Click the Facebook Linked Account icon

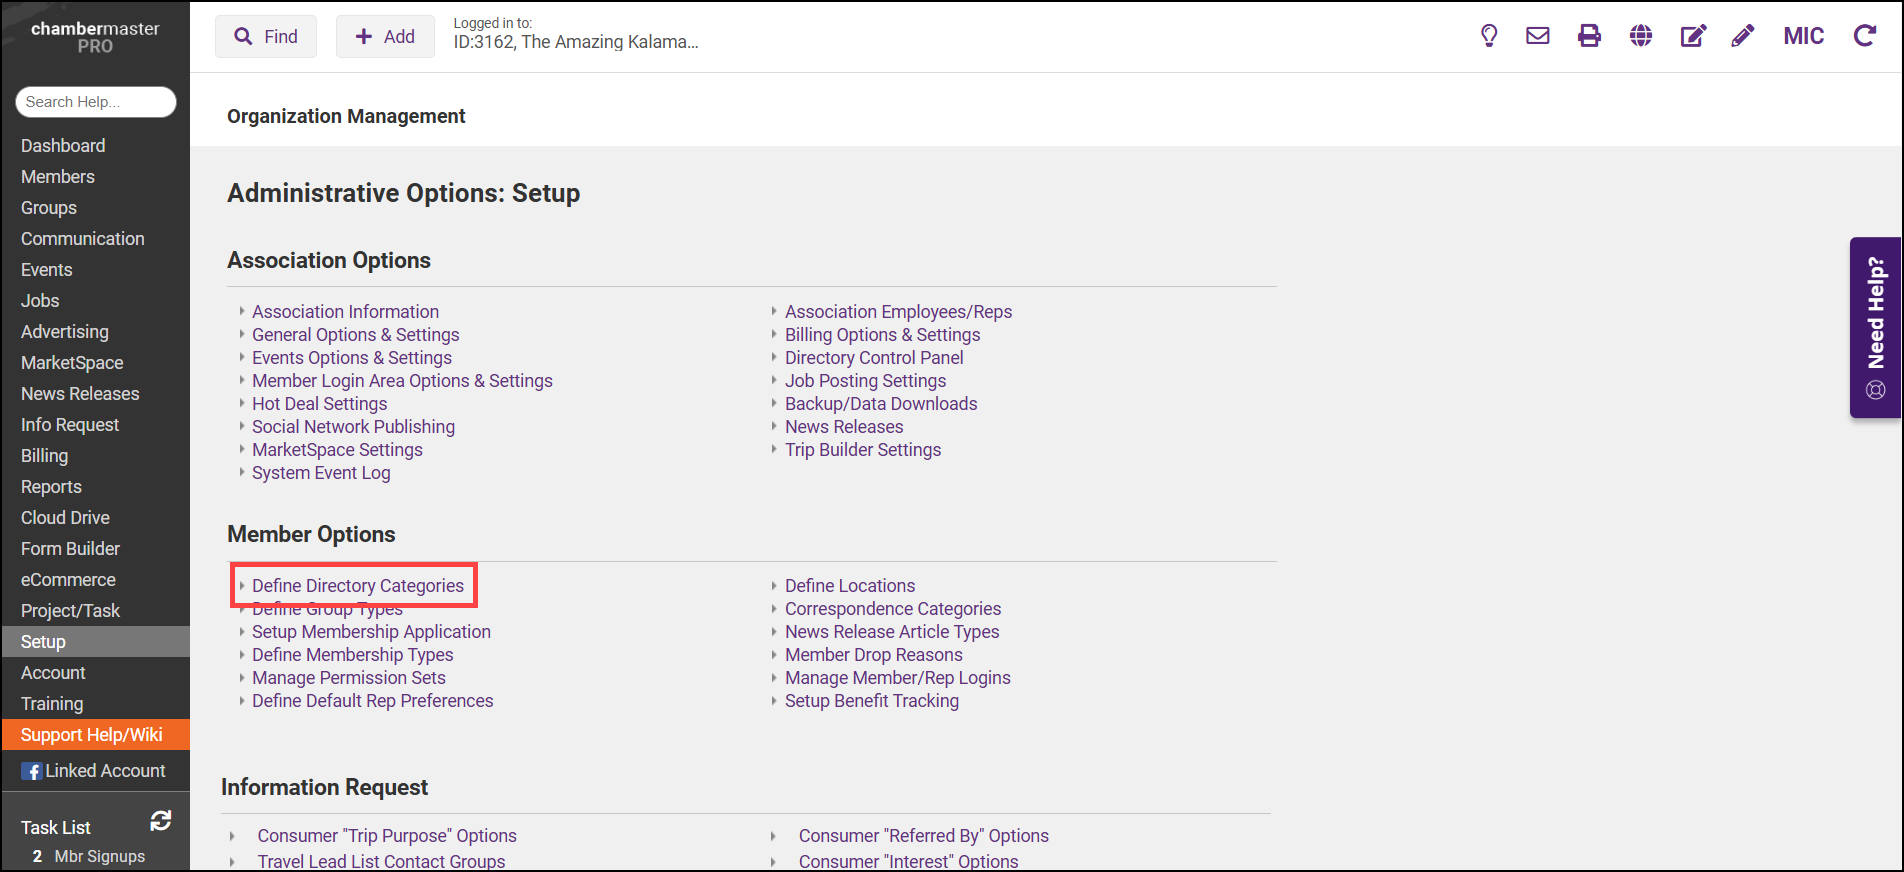point(32,771)
